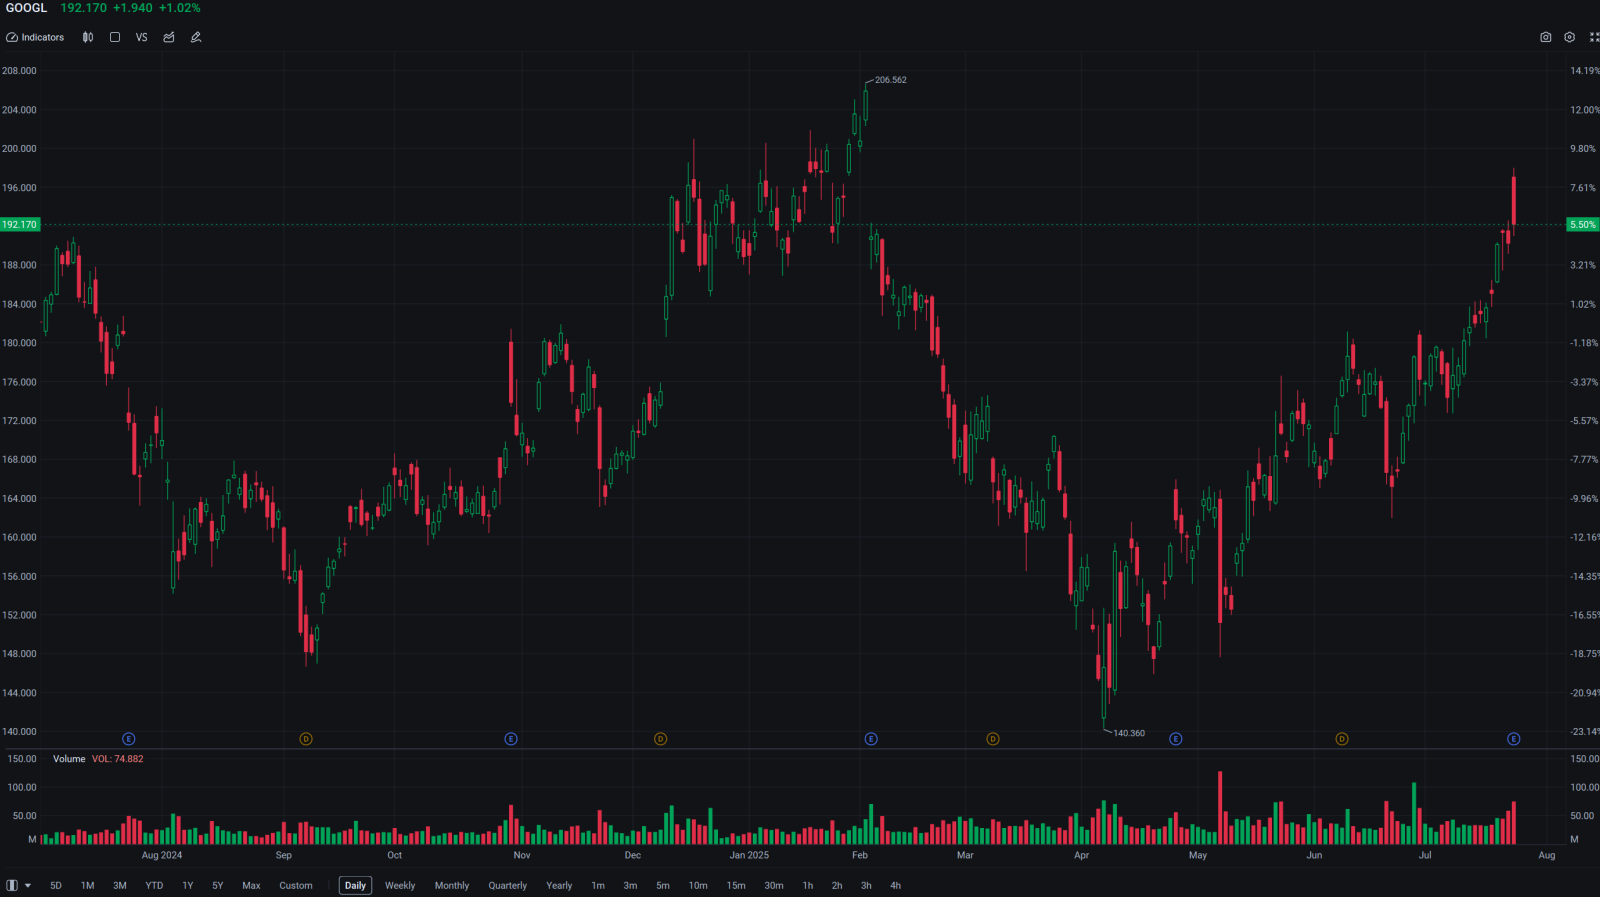
Task: Click the square layout icon in toolbar
Action: coord(115,37)
